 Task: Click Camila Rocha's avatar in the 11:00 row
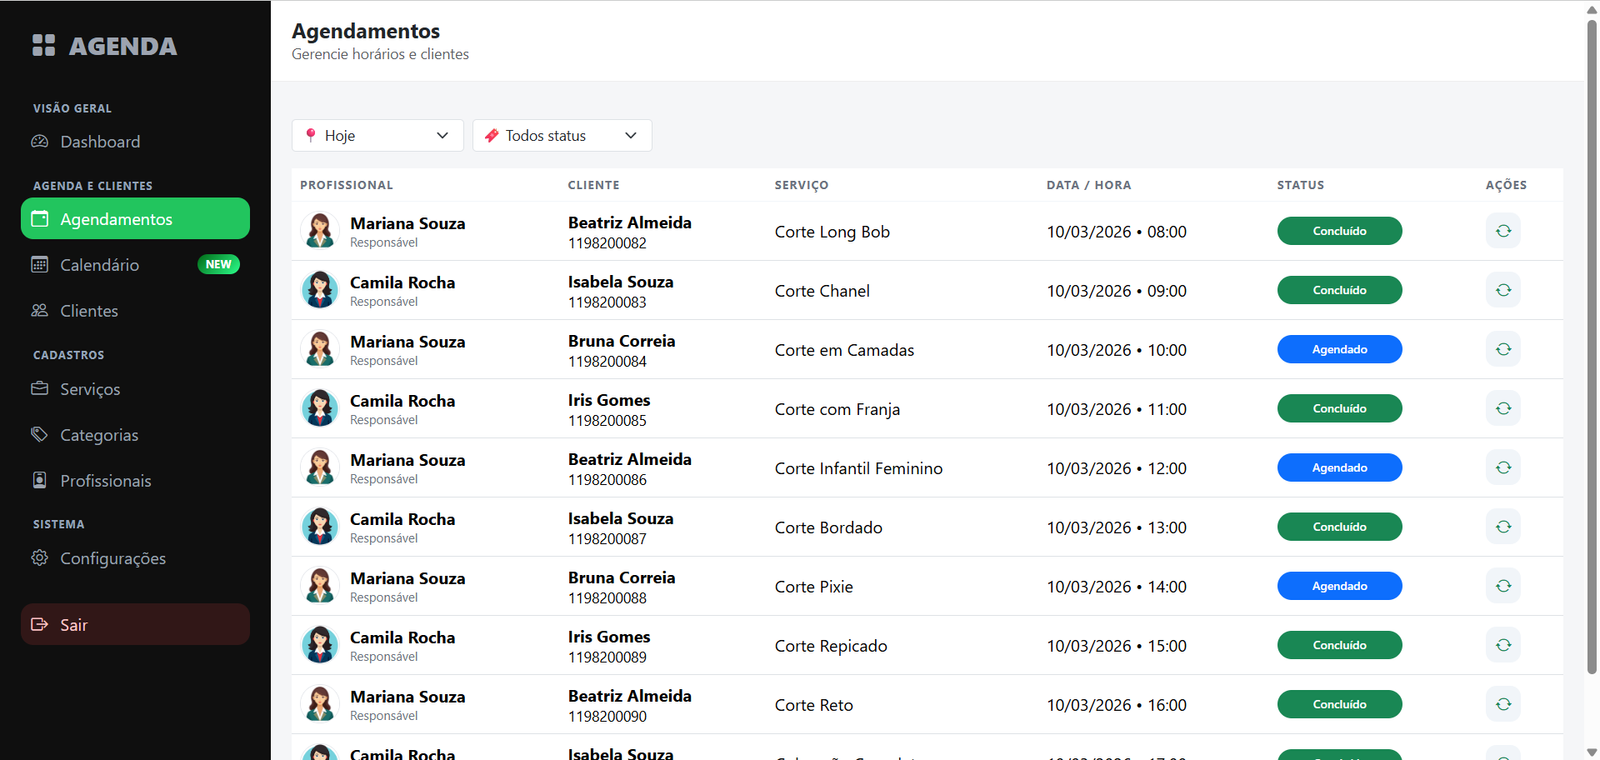[320, 408]
